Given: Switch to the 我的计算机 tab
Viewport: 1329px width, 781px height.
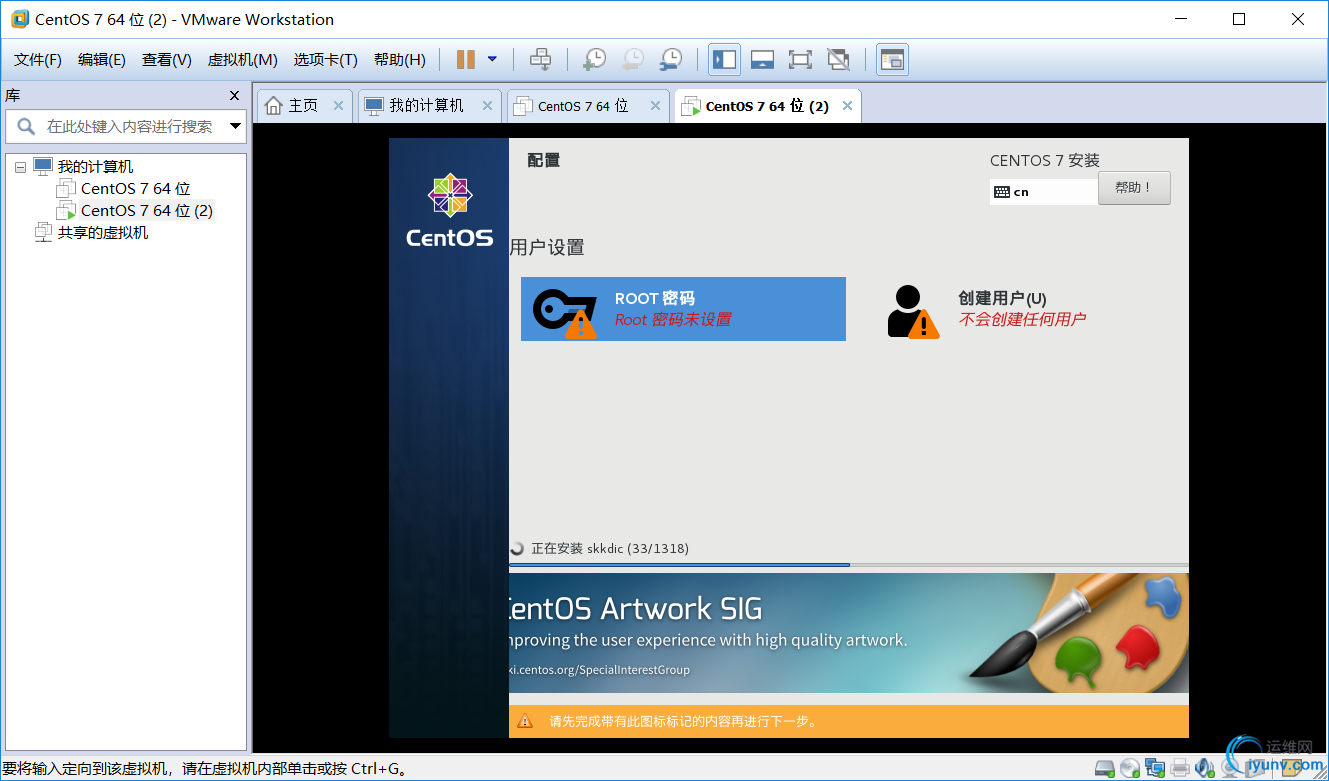Looking at the screenshot, I should (427, 106).
